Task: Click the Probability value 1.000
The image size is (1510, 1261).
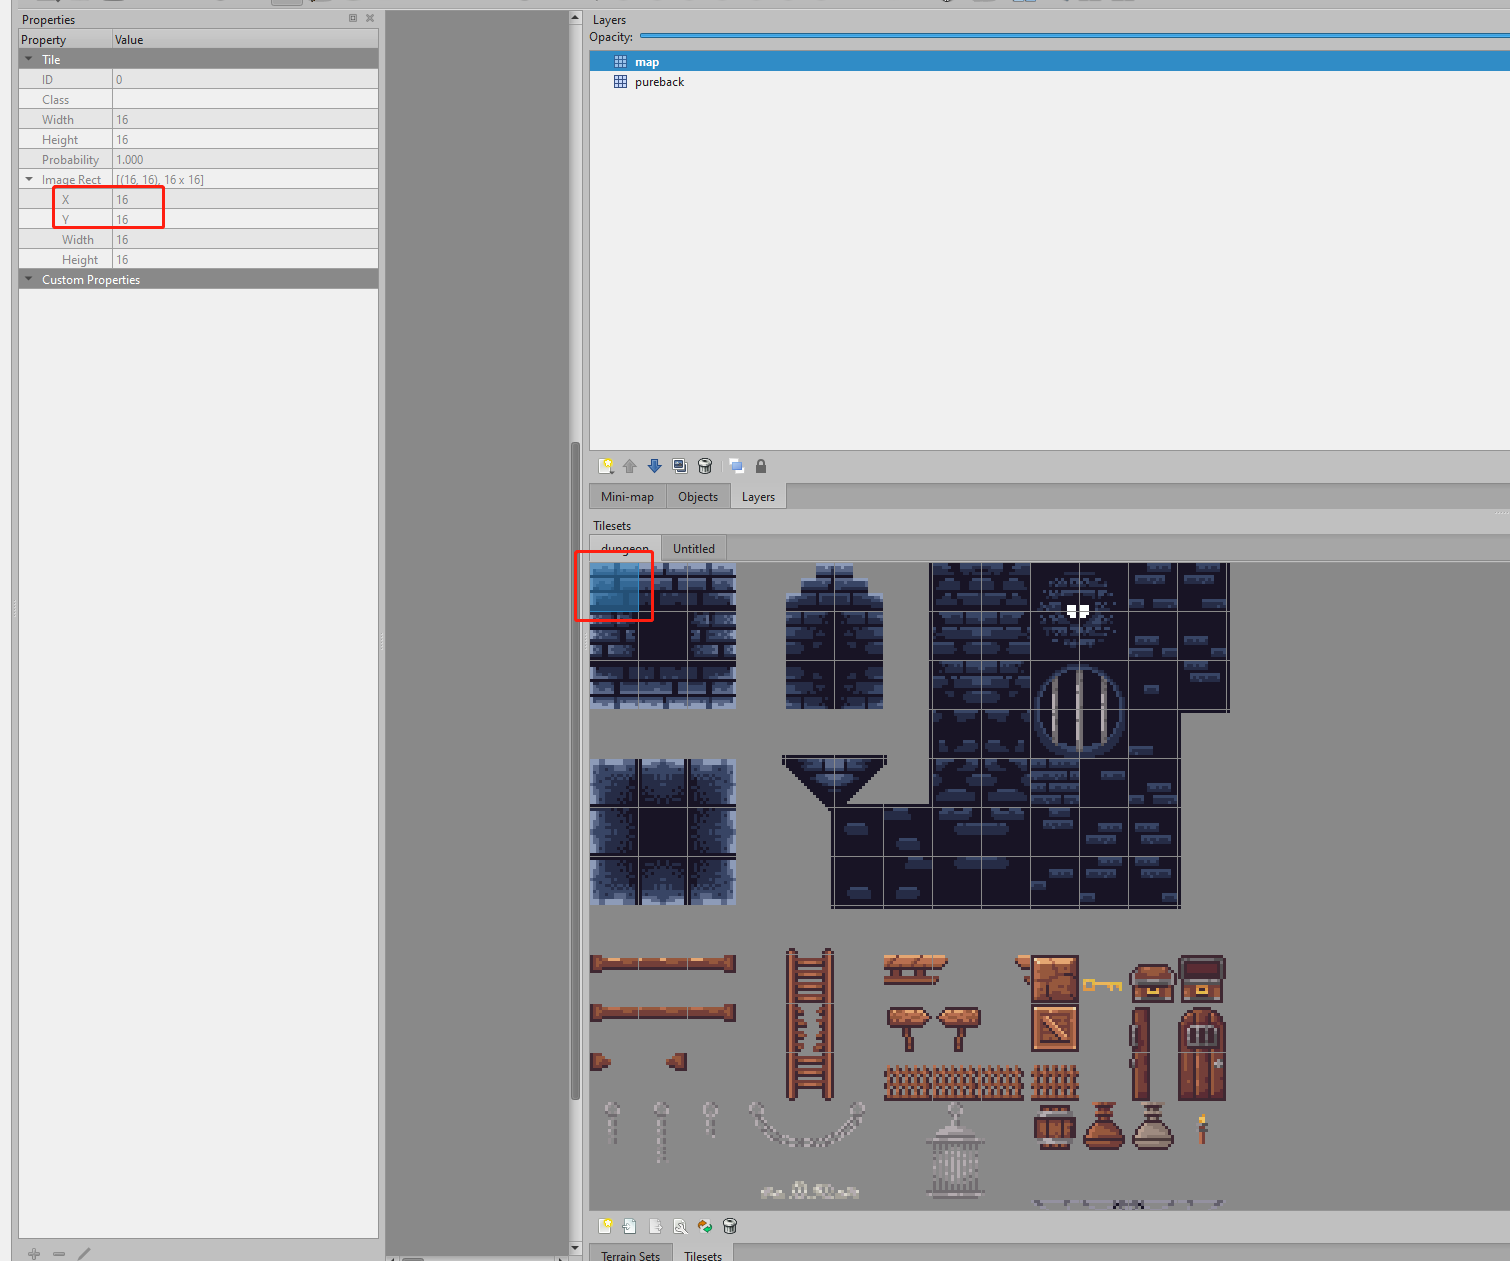Action: [x=245, y=159]
